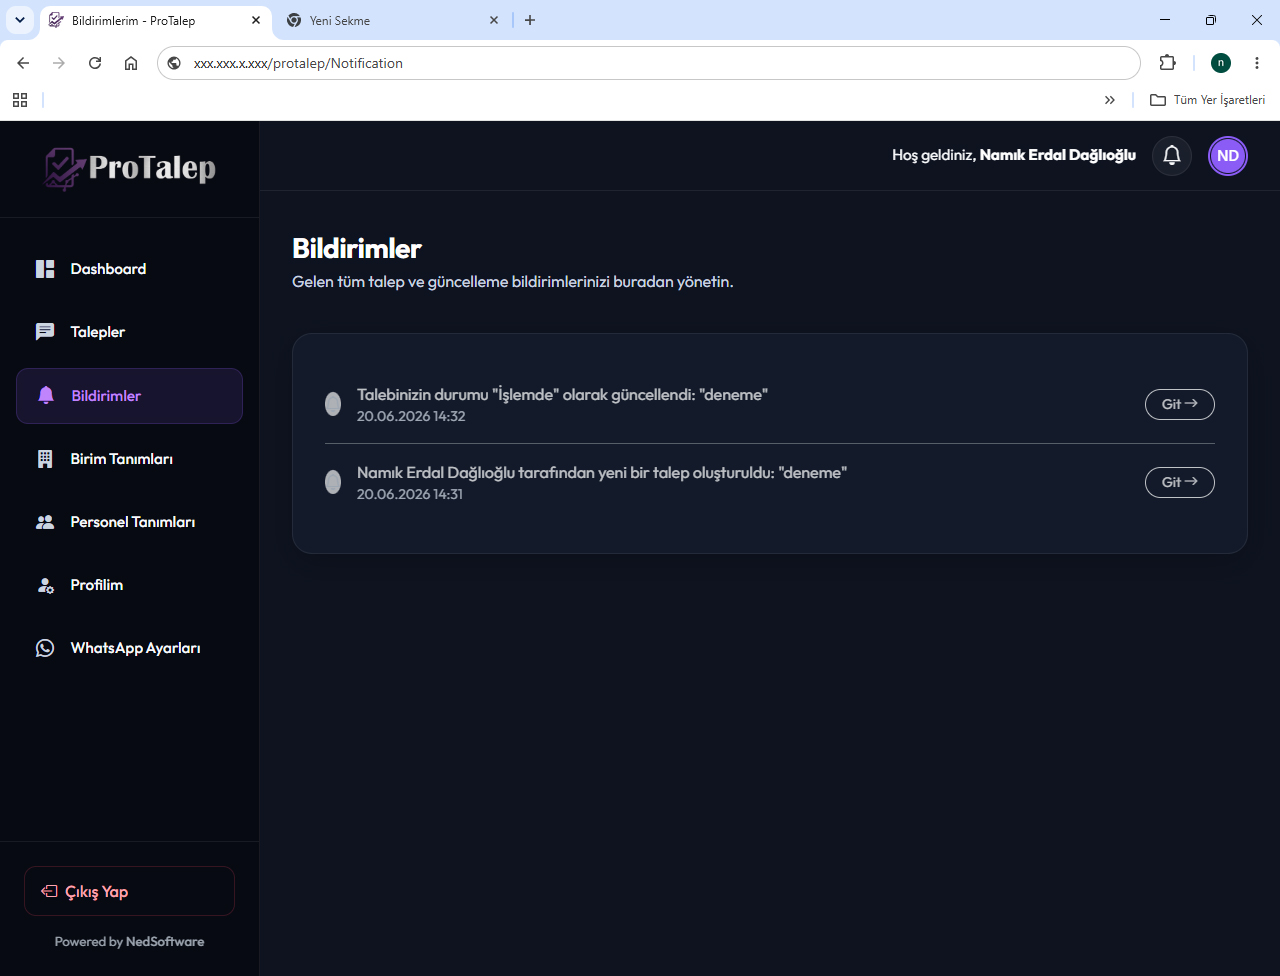Click the WhatsApp icon in sidebar
The image size is (1280, 976).
tap(45, 648)
